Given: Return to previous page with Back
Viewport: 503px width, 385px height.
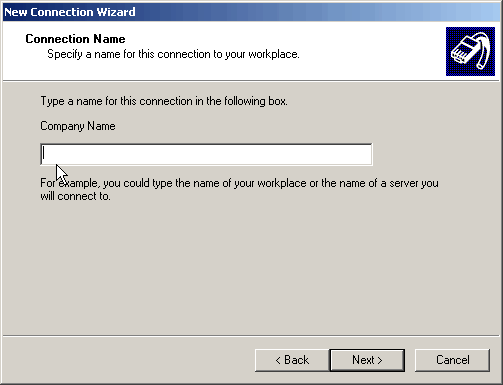Looking at the screenshot, I should coord(292,360).
